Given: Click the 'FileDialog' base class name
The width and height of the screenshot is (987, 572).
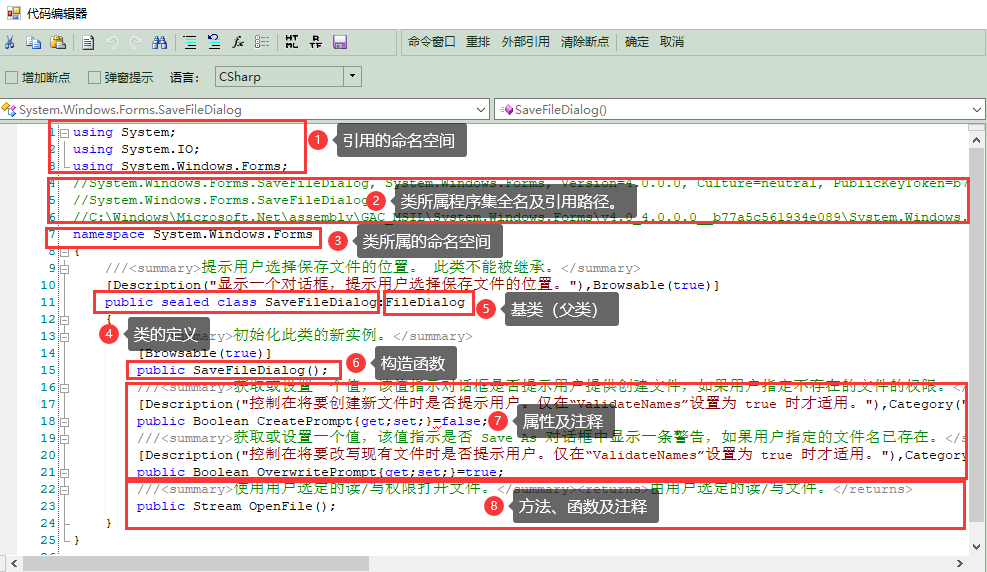Looking at the screenshot, I should (x=425, y=303).
